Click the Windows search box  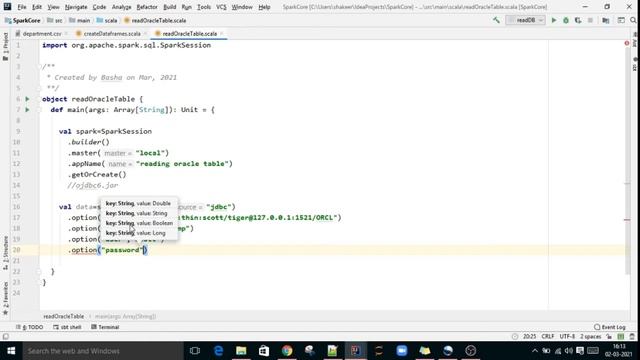click(x=102, y=351)
